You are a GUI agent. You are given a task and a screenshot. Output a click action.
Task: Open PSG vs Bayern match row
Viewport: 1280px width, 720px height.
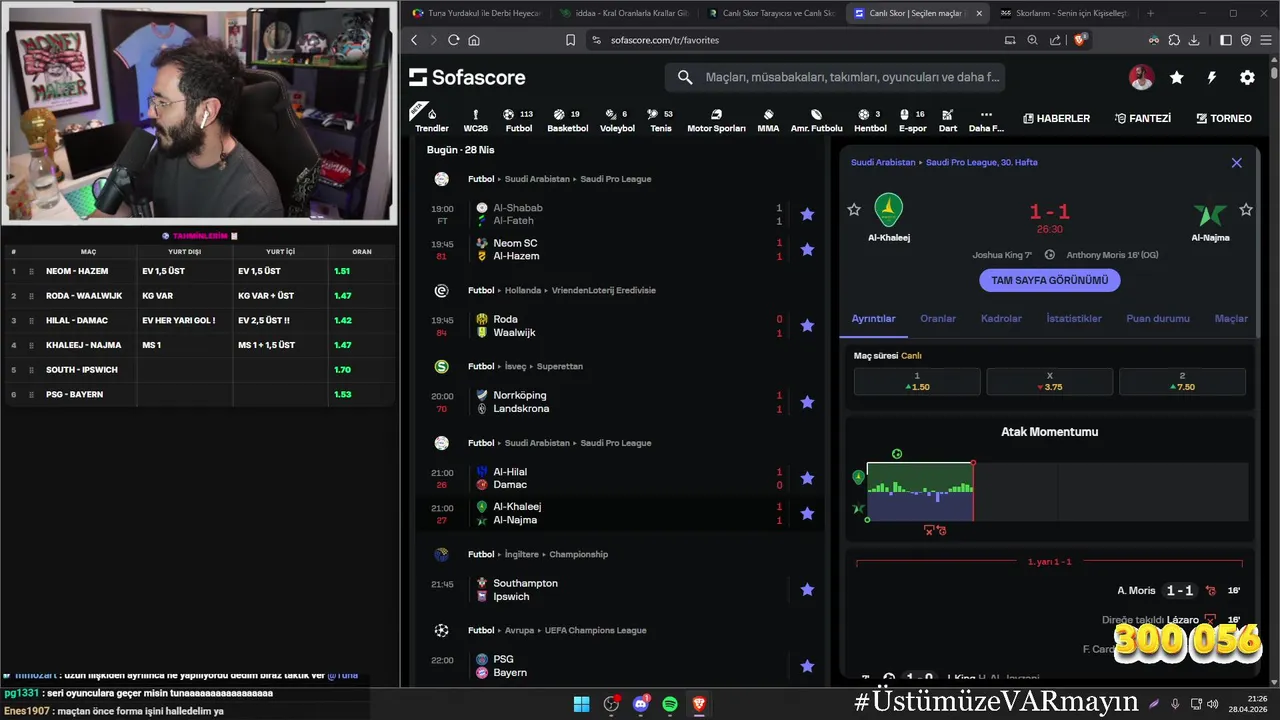coord(622,666)
